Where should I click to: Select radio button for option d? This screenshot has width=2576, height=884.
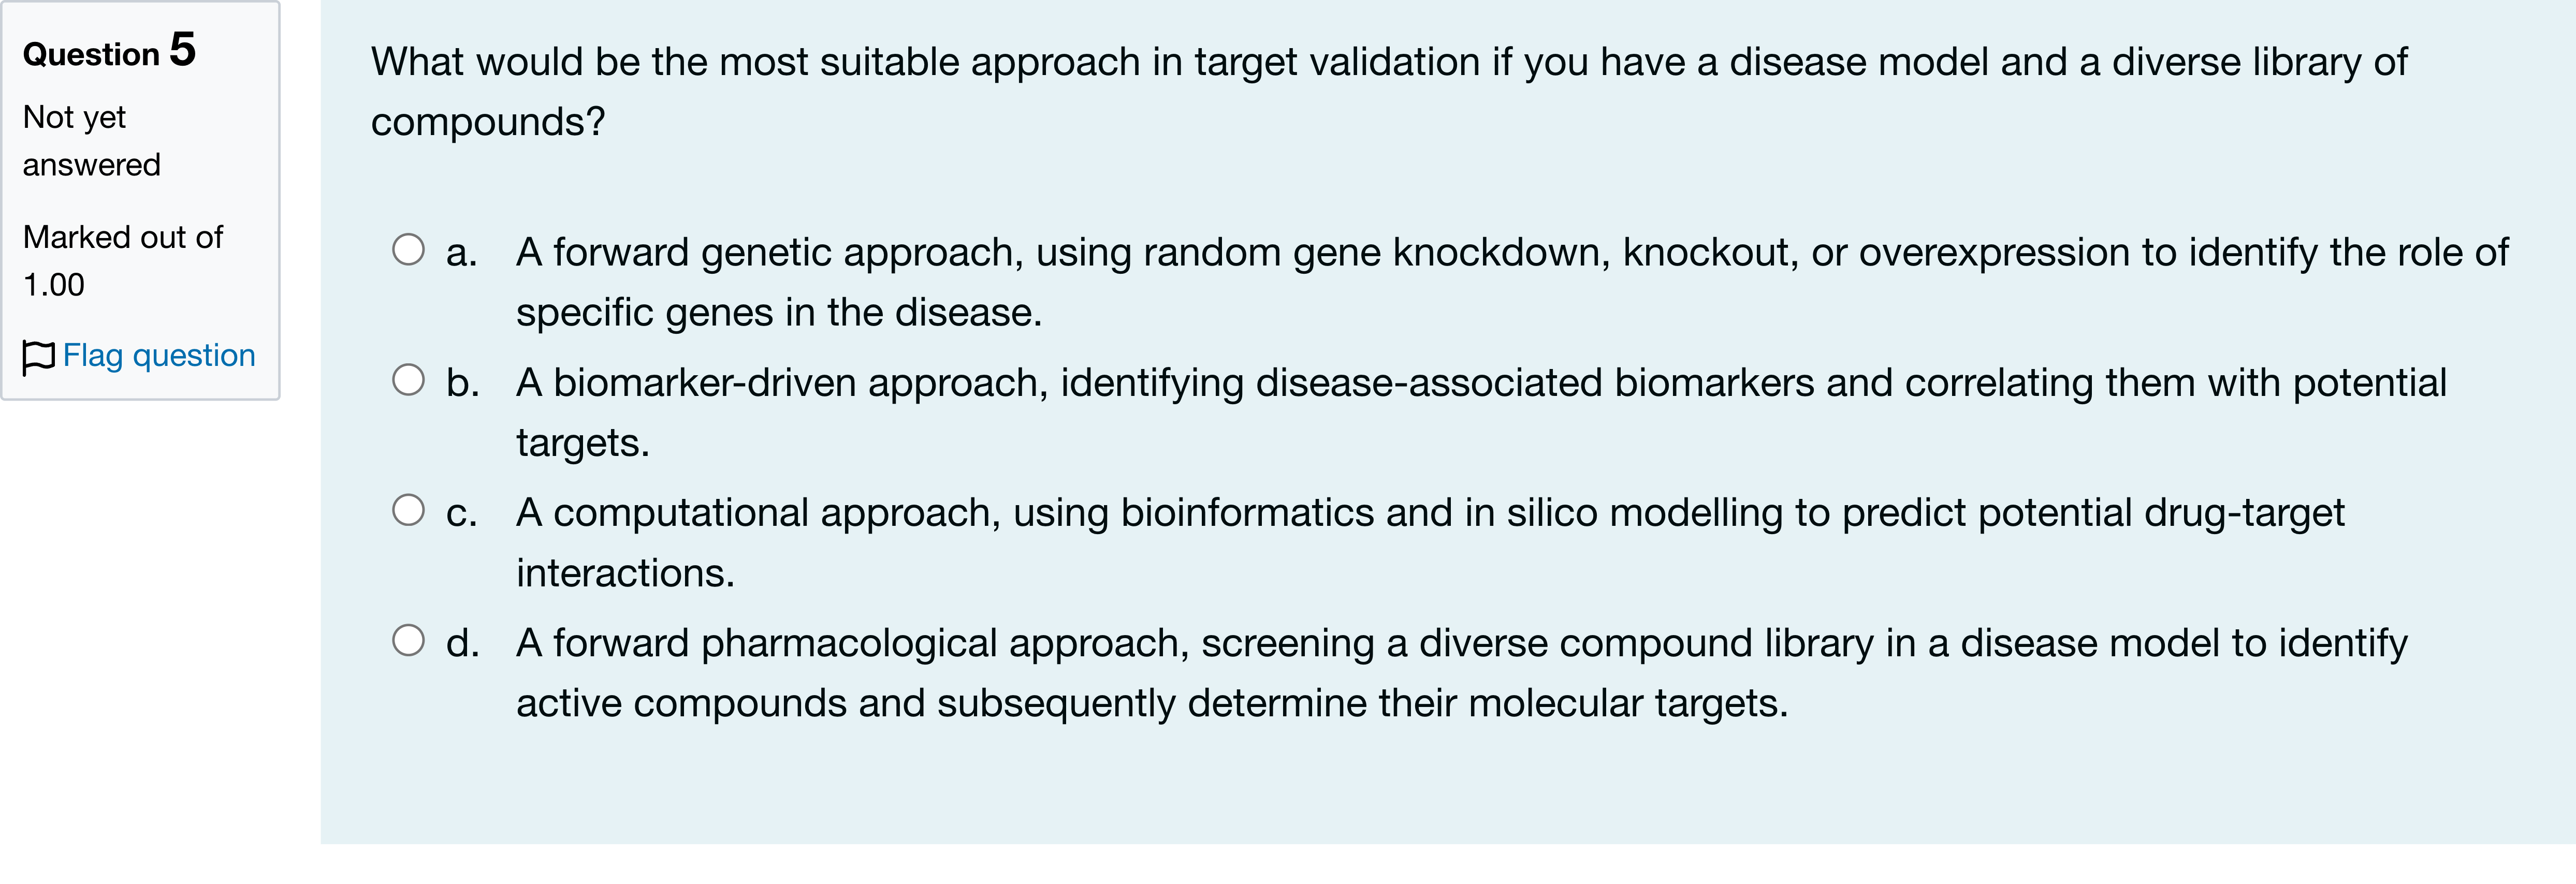[408, 640]
